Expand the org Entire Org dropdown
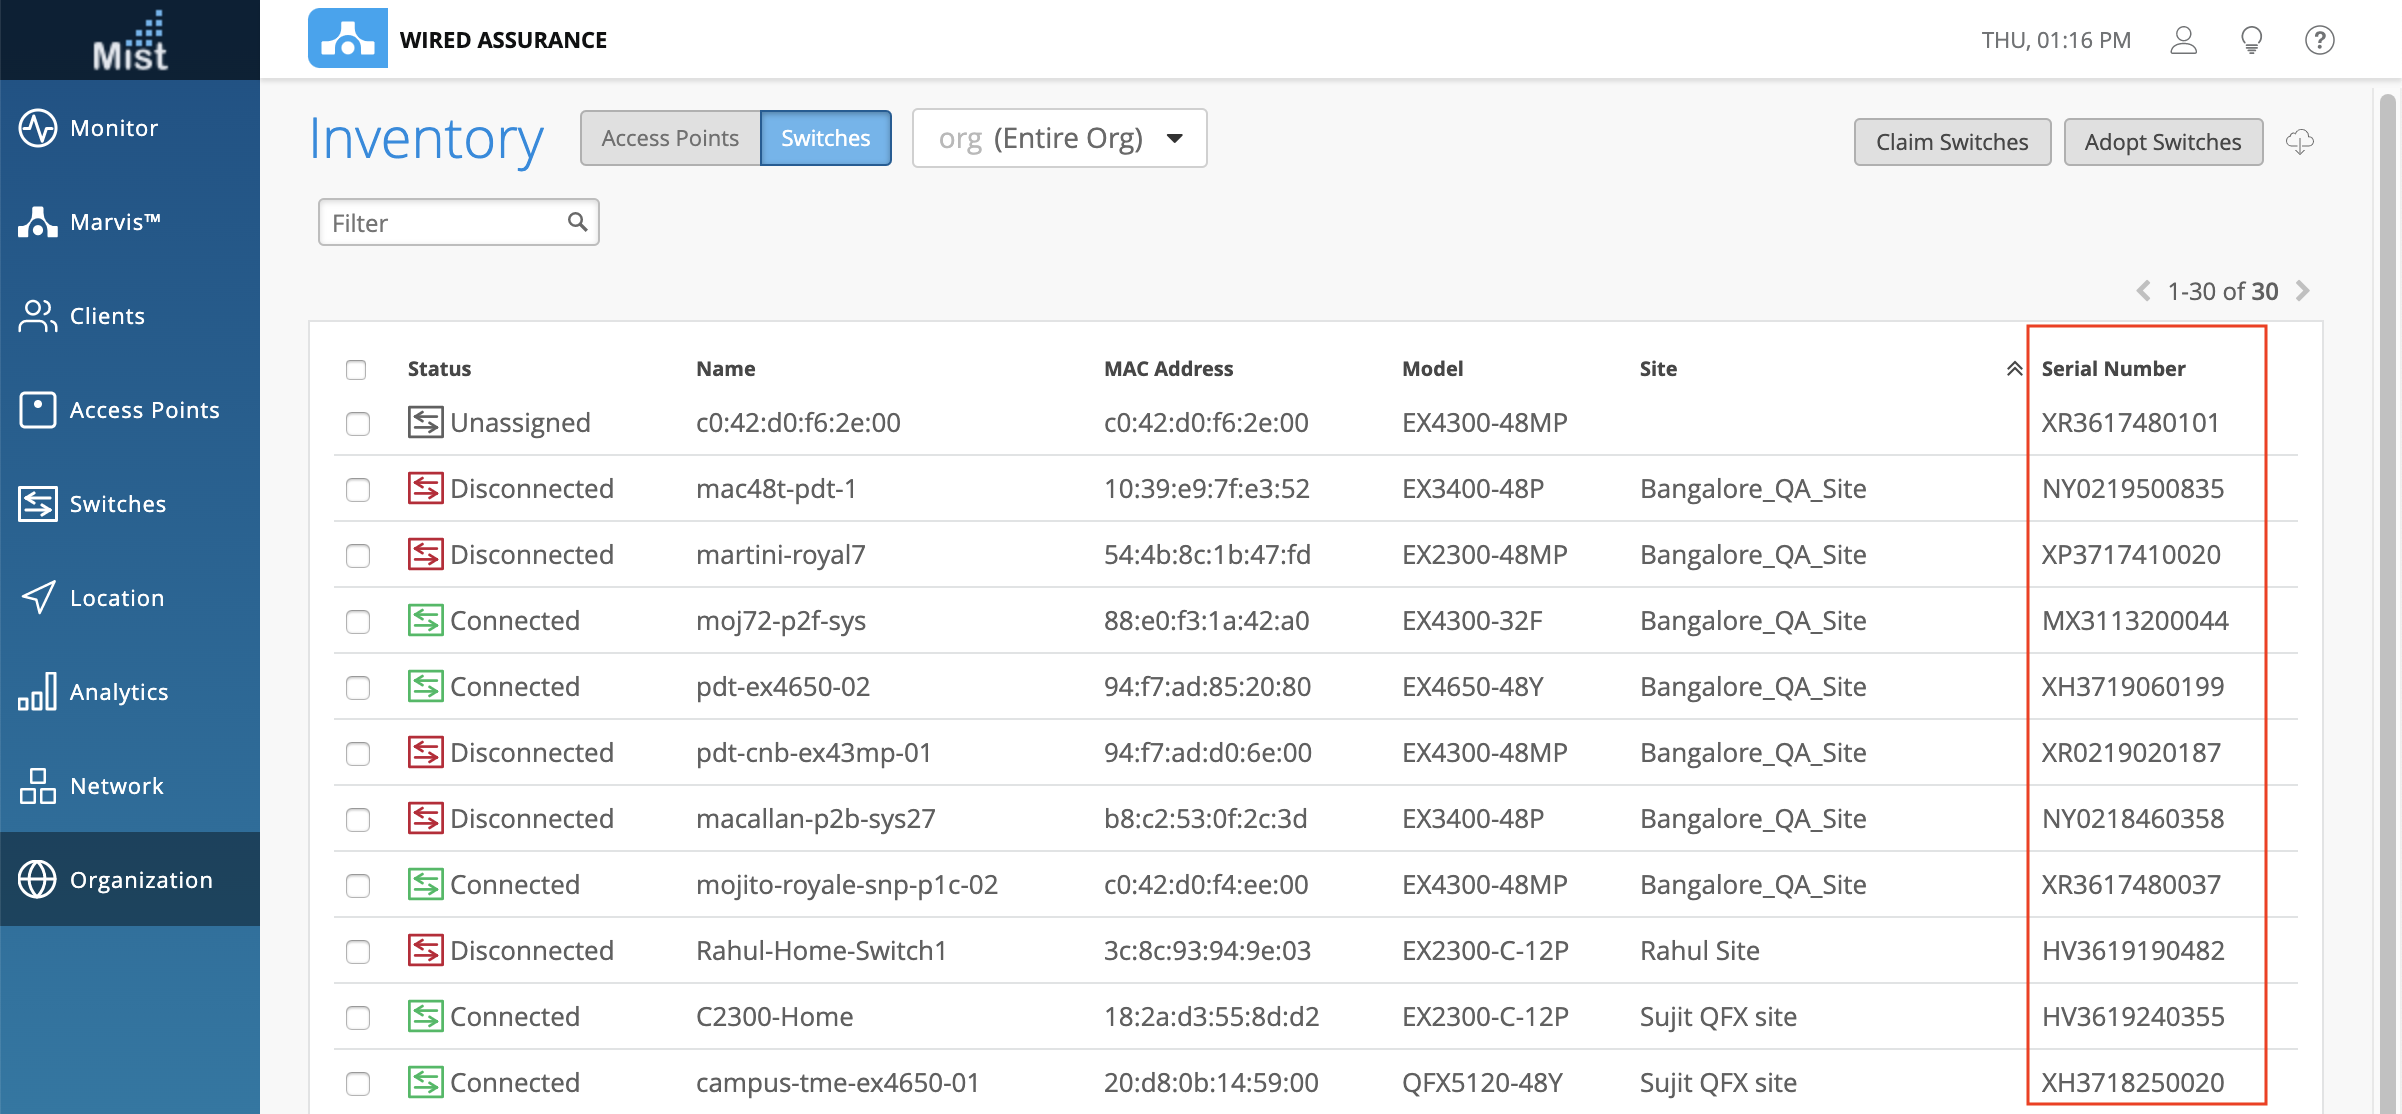This screenshot has height=1114, width=2402. (x=1059, y=138)
